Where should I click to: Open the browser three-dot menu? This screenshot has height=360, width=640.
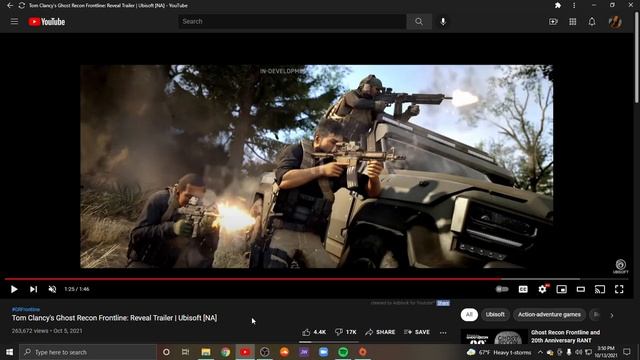[574, 5]
